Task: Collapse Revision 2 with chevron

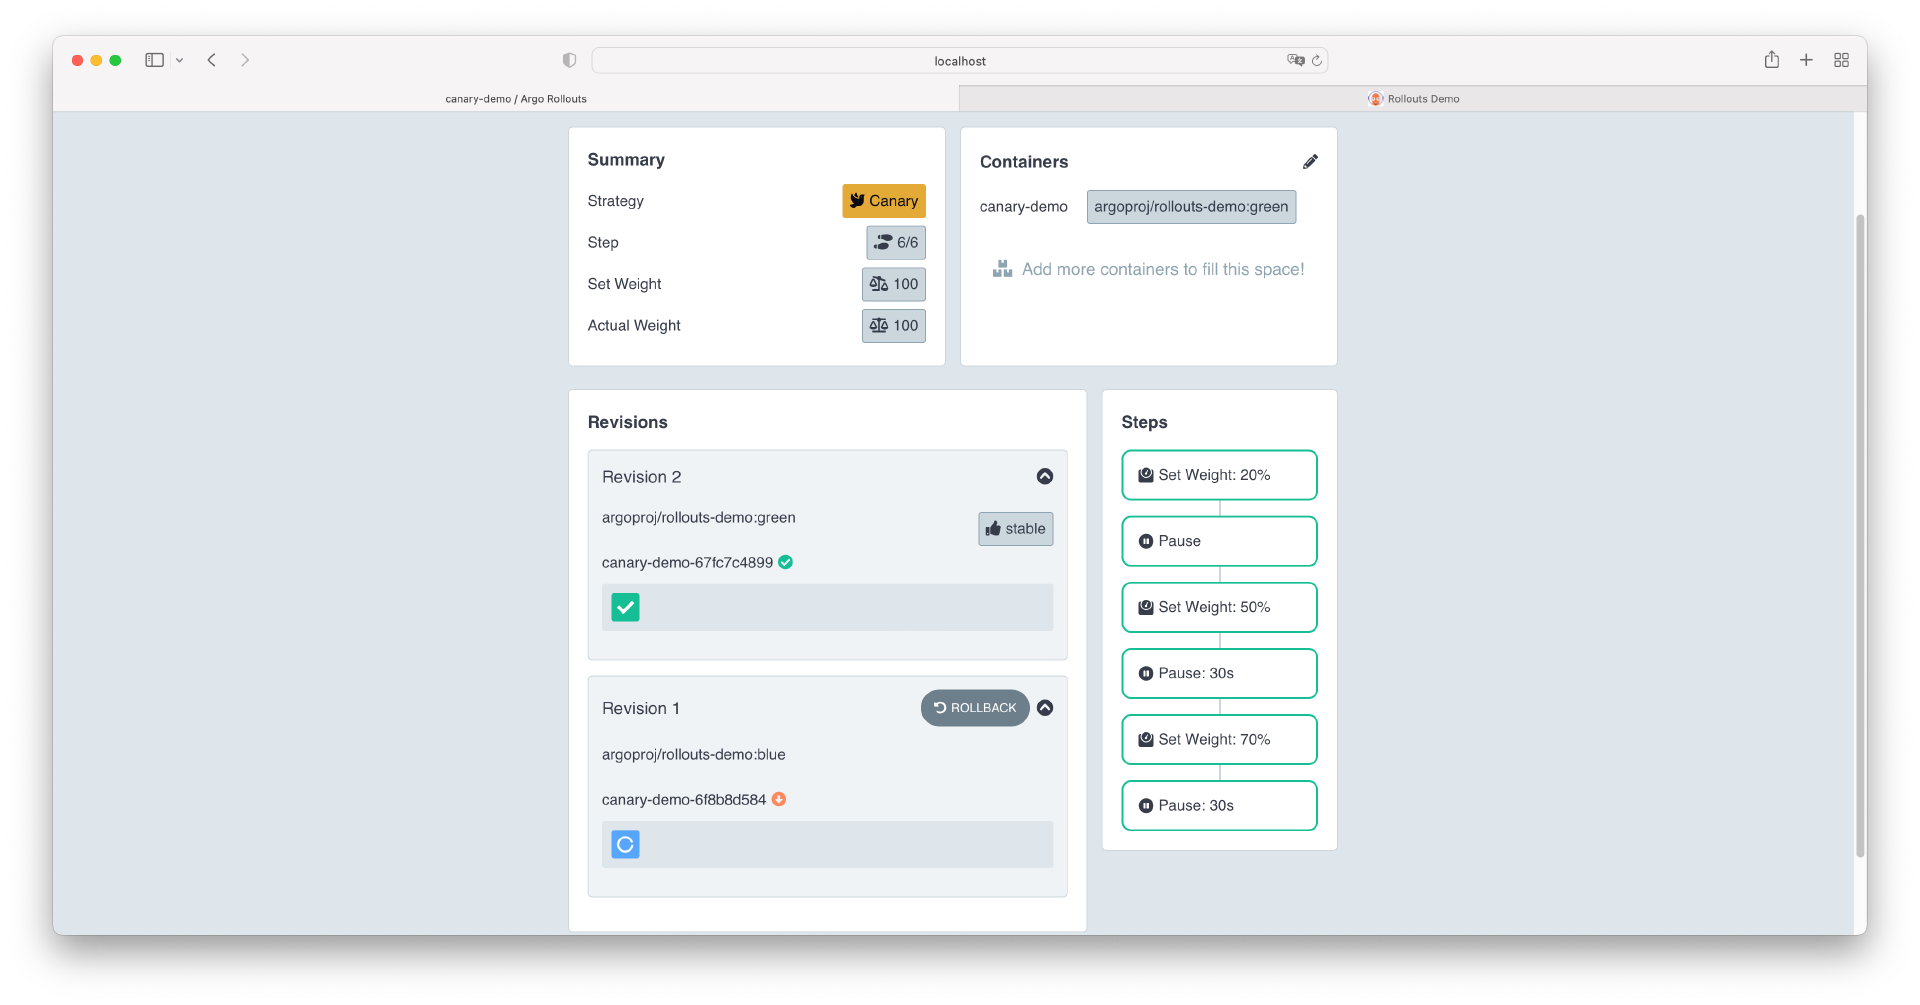Action: (x=1045, y=477)
